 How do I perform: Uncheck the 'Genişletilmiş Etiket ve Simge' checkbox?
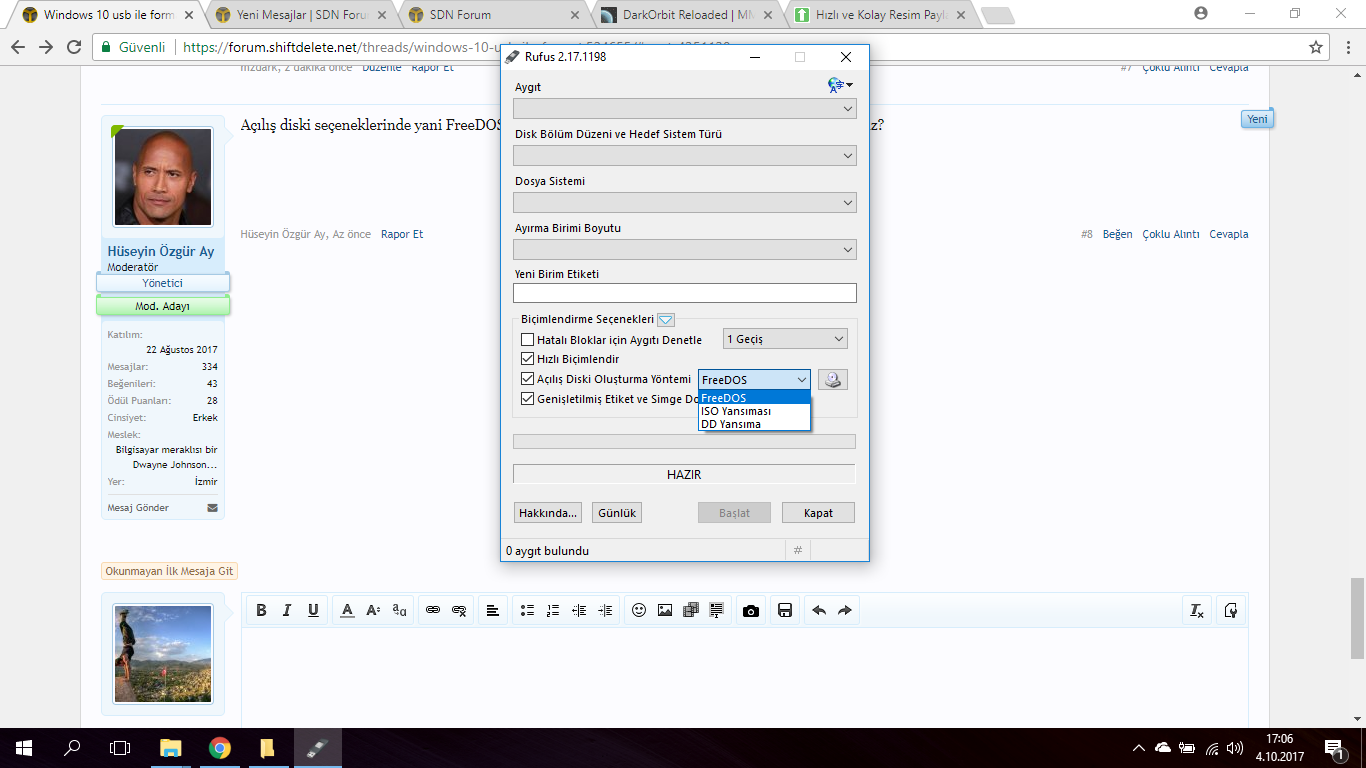(x=528, y=399)
